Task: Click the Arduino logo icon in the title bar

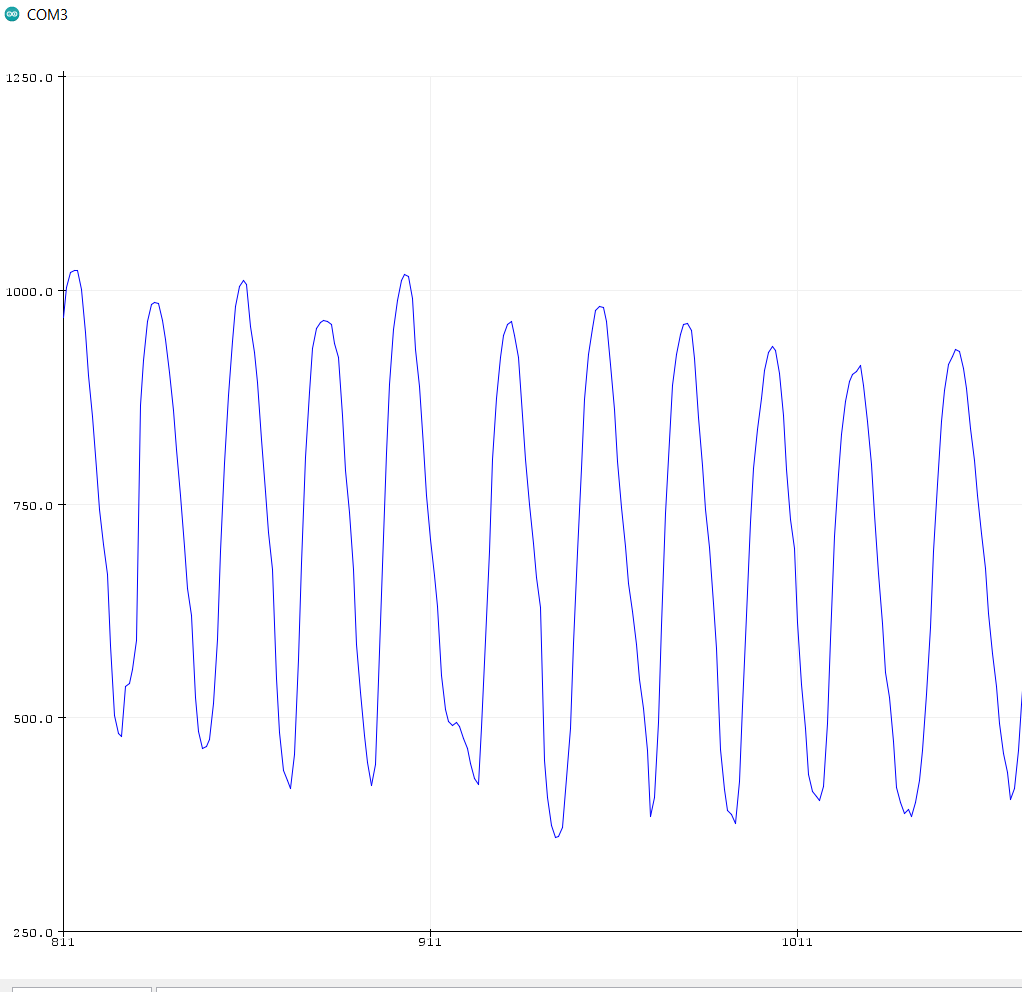Action: 12,14
